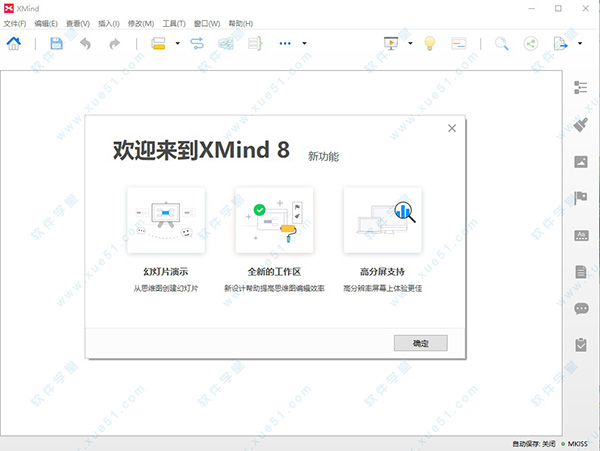The height and width of the screenshot is (451, 600).
Task: Open the Outline panel in right sidebar
Action: (580, 88)
